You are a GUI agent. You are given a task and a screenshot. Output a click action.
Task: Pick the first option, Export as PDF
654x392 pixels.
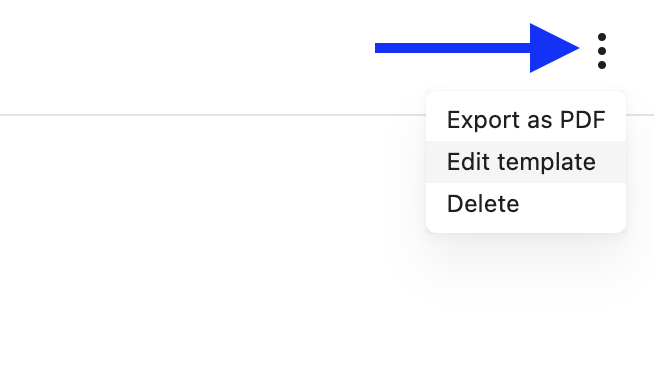click(x=526, y=120)
